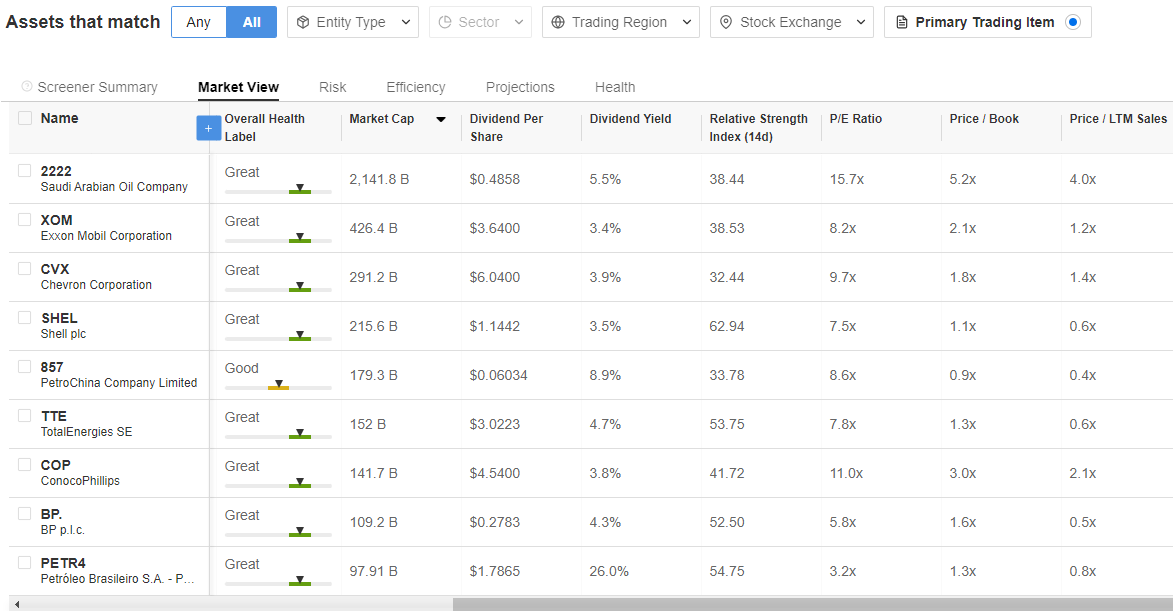Check the ConocoPhillips row checkbox
The width and height of the screenshot is (1173, 611).
25,464
